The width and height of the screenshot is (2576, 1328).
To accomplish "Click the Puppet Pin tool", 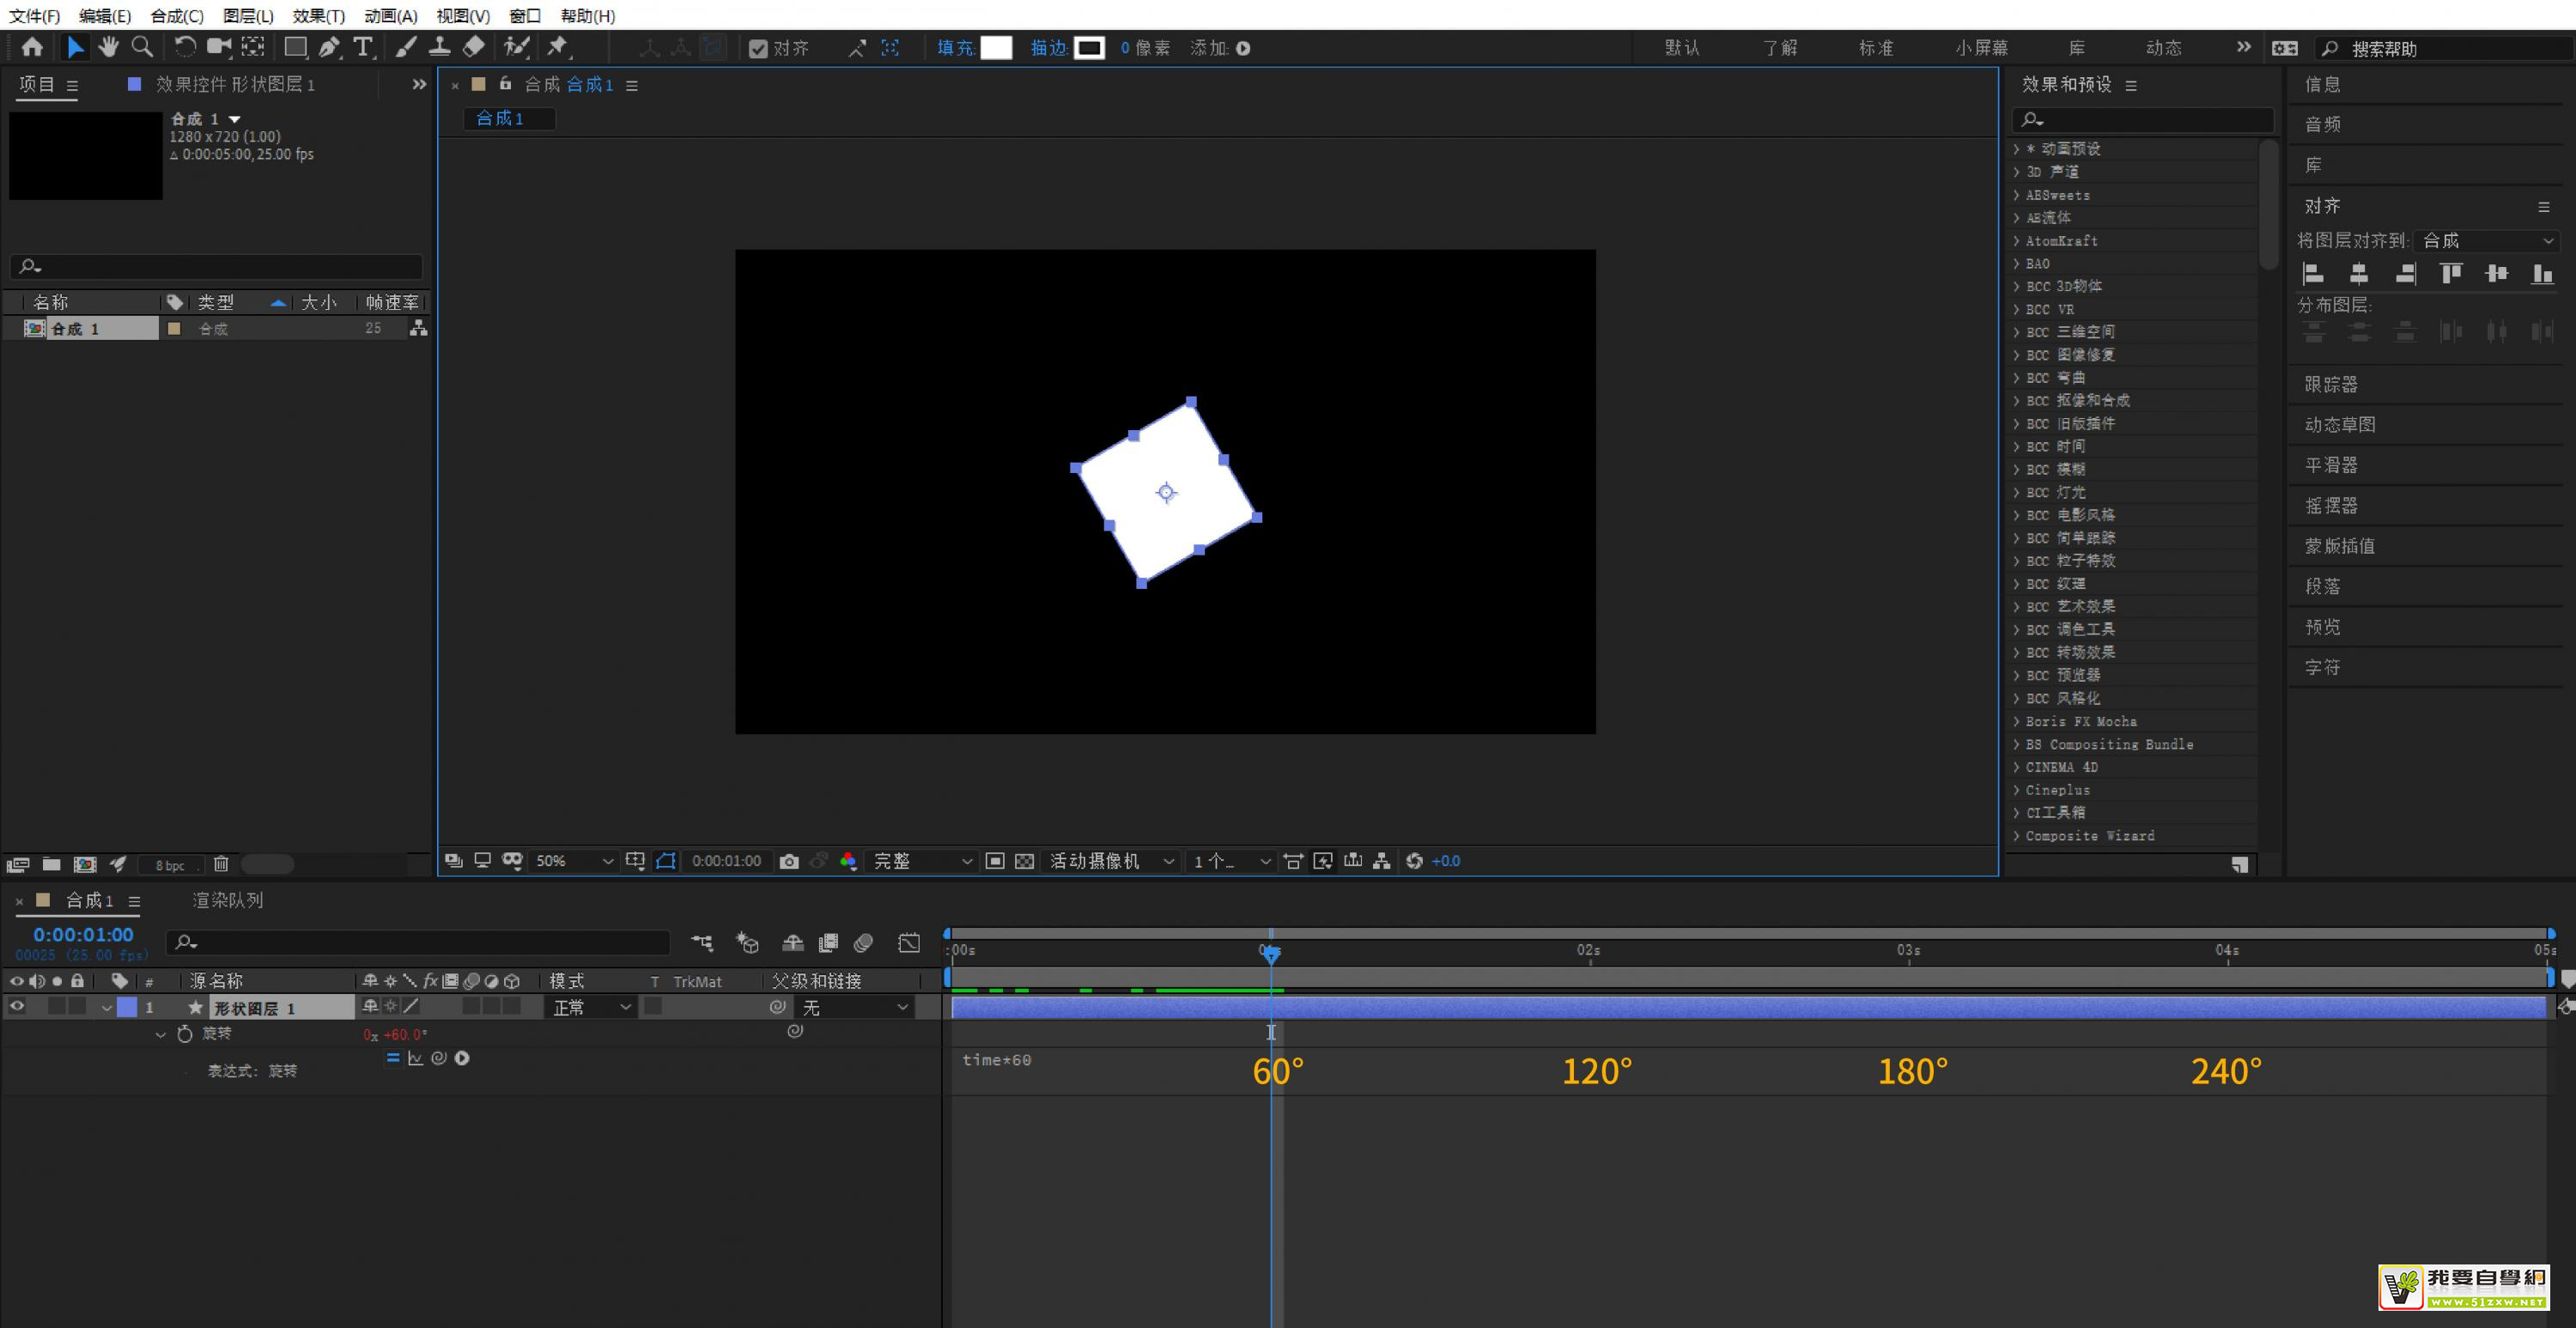I will (x=558, y=47).
